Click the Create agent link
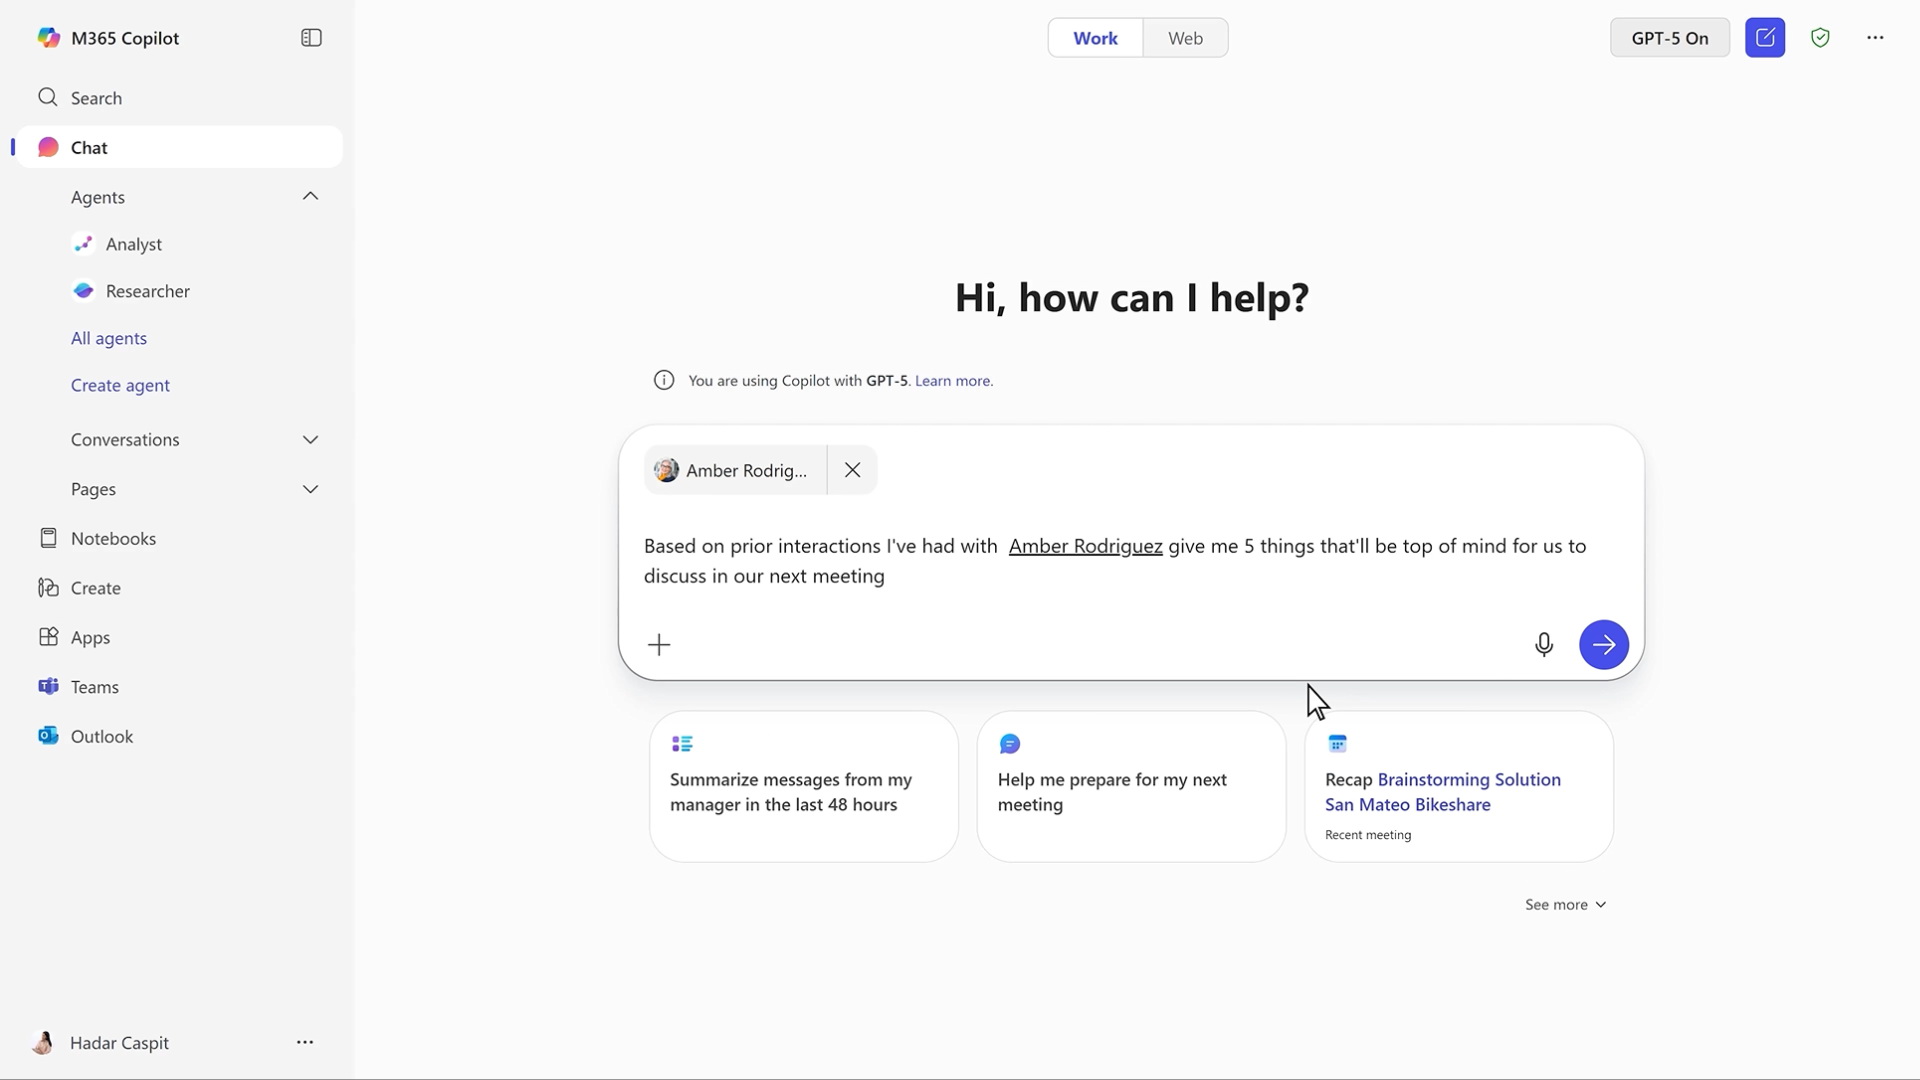This screenshot has width=1920, height=1080. click(x=120, y=385)
